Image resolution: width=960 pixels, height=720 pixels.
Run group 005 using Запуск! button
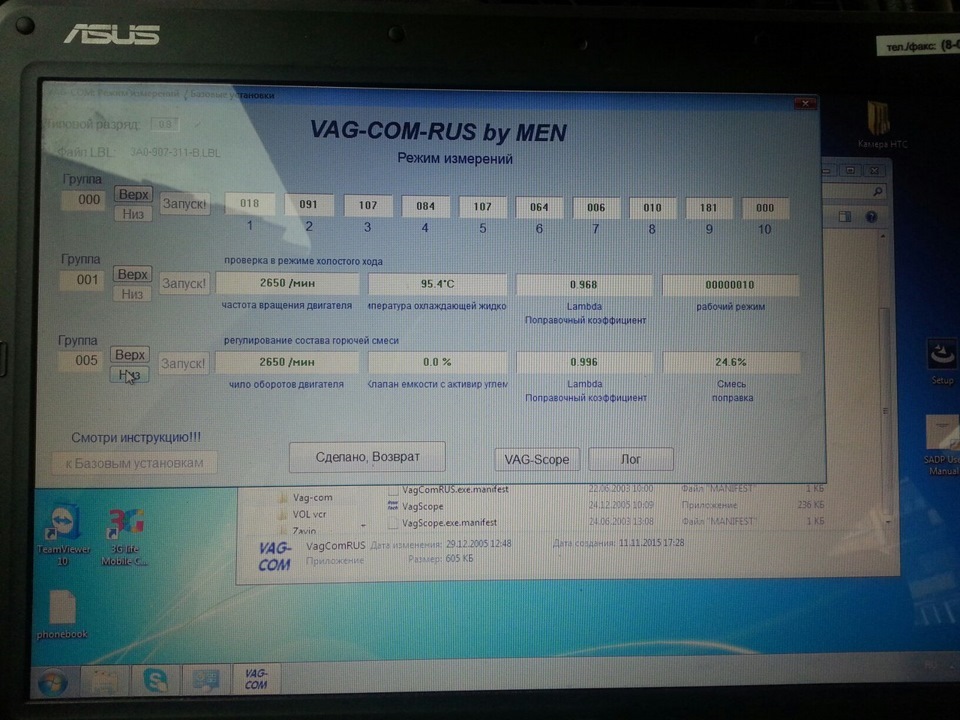pos(183,363)
